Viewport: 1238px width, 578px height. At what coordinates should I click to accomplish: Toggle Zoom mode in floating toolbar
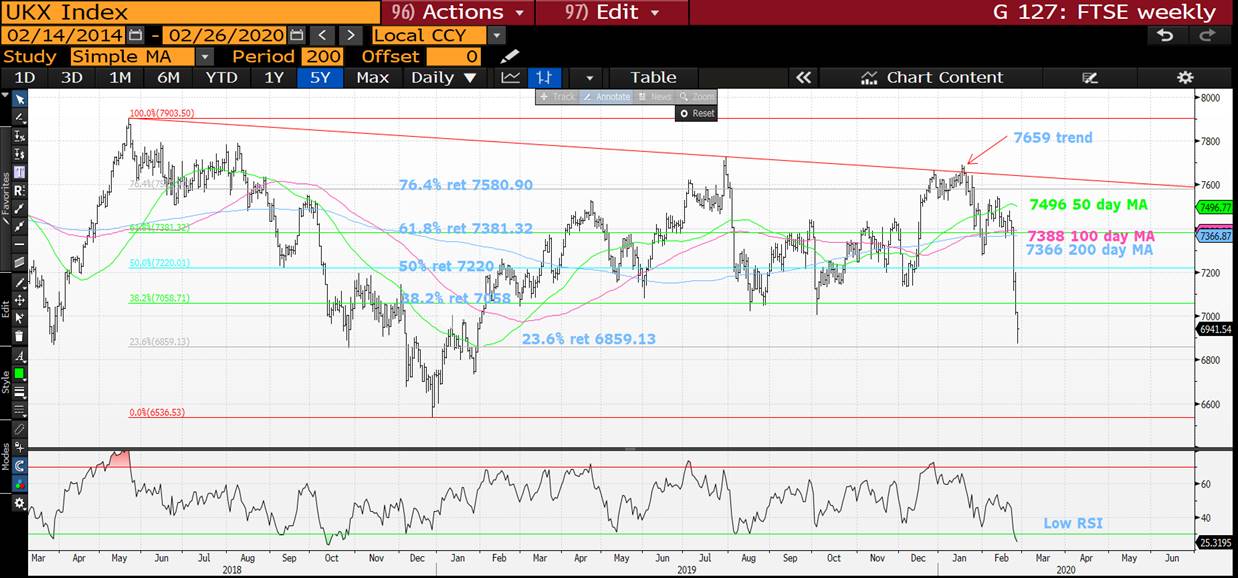[697, 97]
